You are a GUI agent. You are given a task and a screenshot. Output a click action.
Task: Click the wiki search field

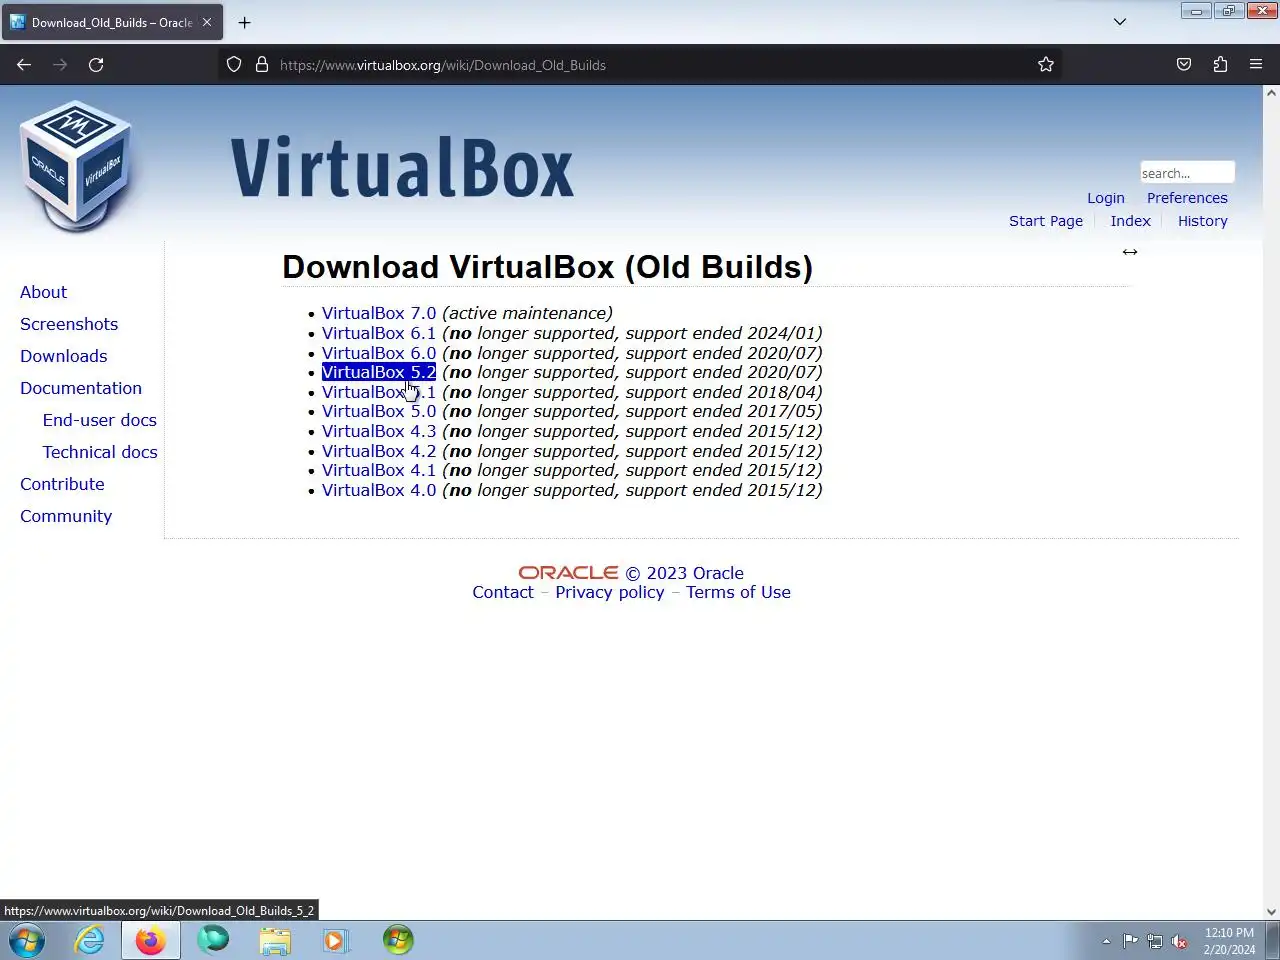point(1187,173)
